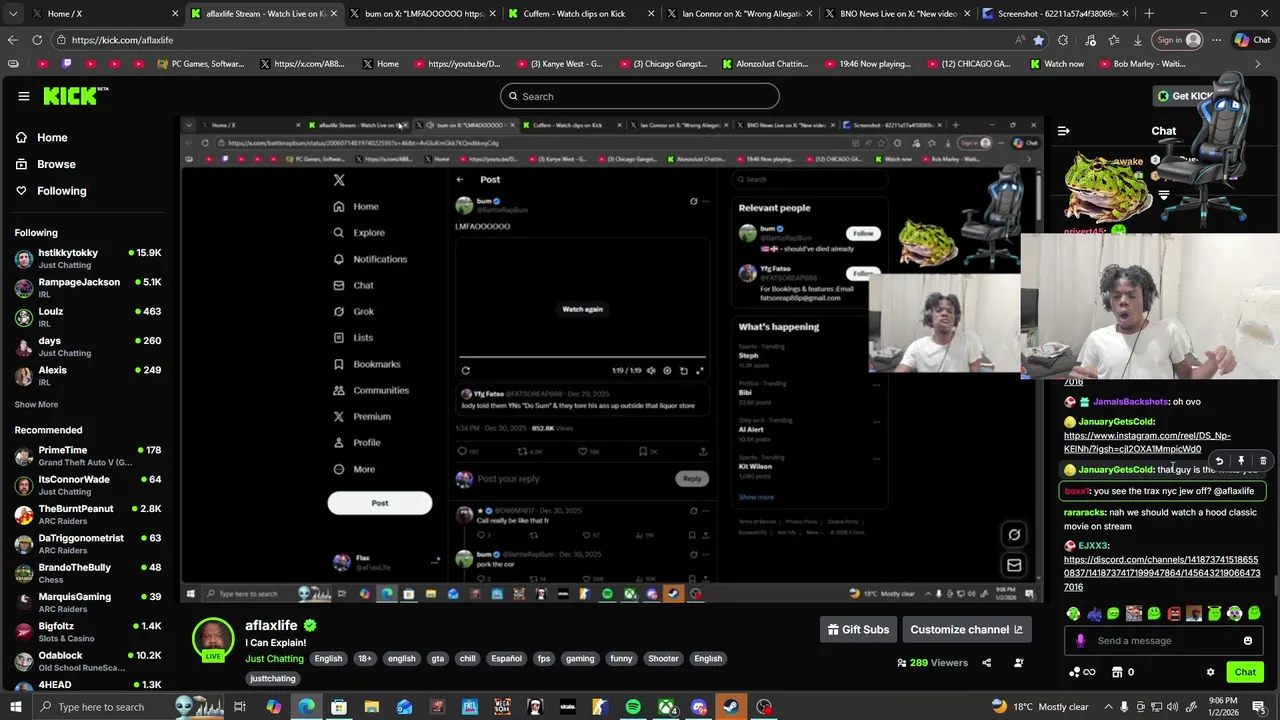This screenshot has width=1280, height=720.
Task: Select the Español tag
Action: click(x=506, y=659)
